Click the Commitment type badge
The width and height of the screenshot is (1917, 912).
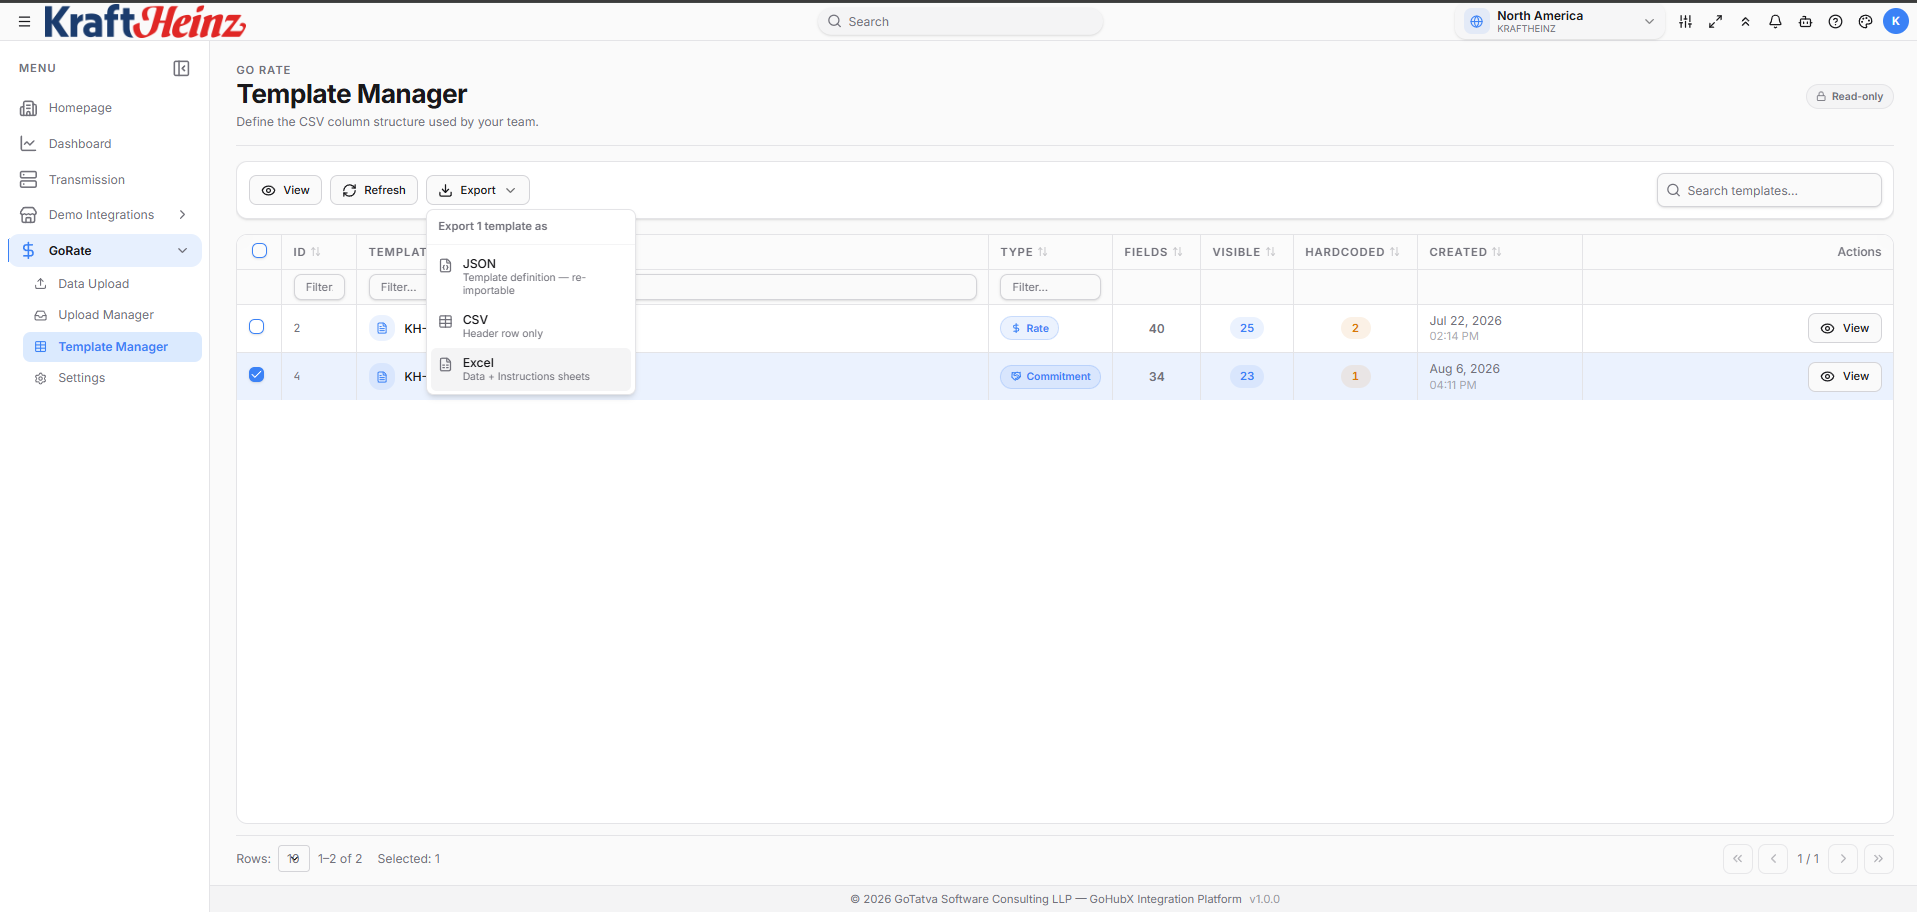[1050, 377]
